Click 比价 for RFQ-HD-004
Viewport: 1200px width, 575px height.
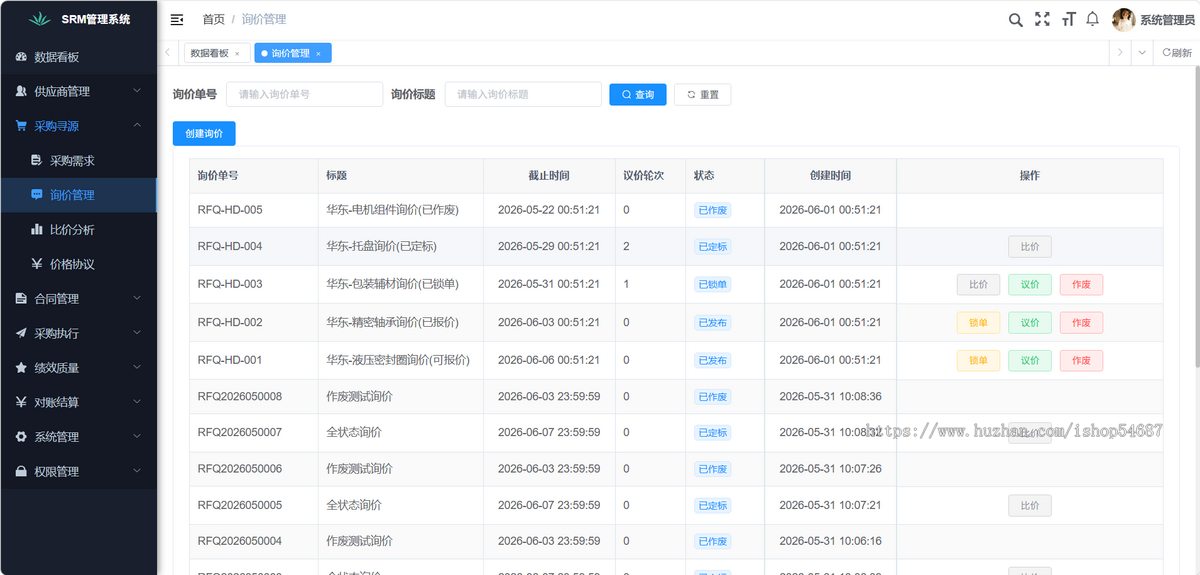point(1029,246)
